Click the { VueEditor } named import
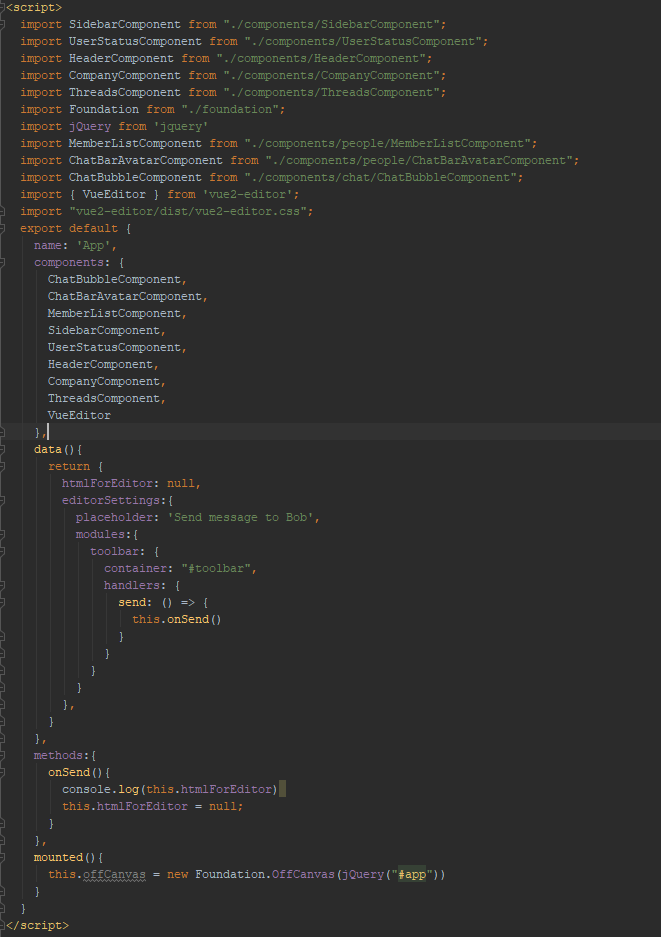The height and width of the screenshot is (937, 661). pos(115,194)
